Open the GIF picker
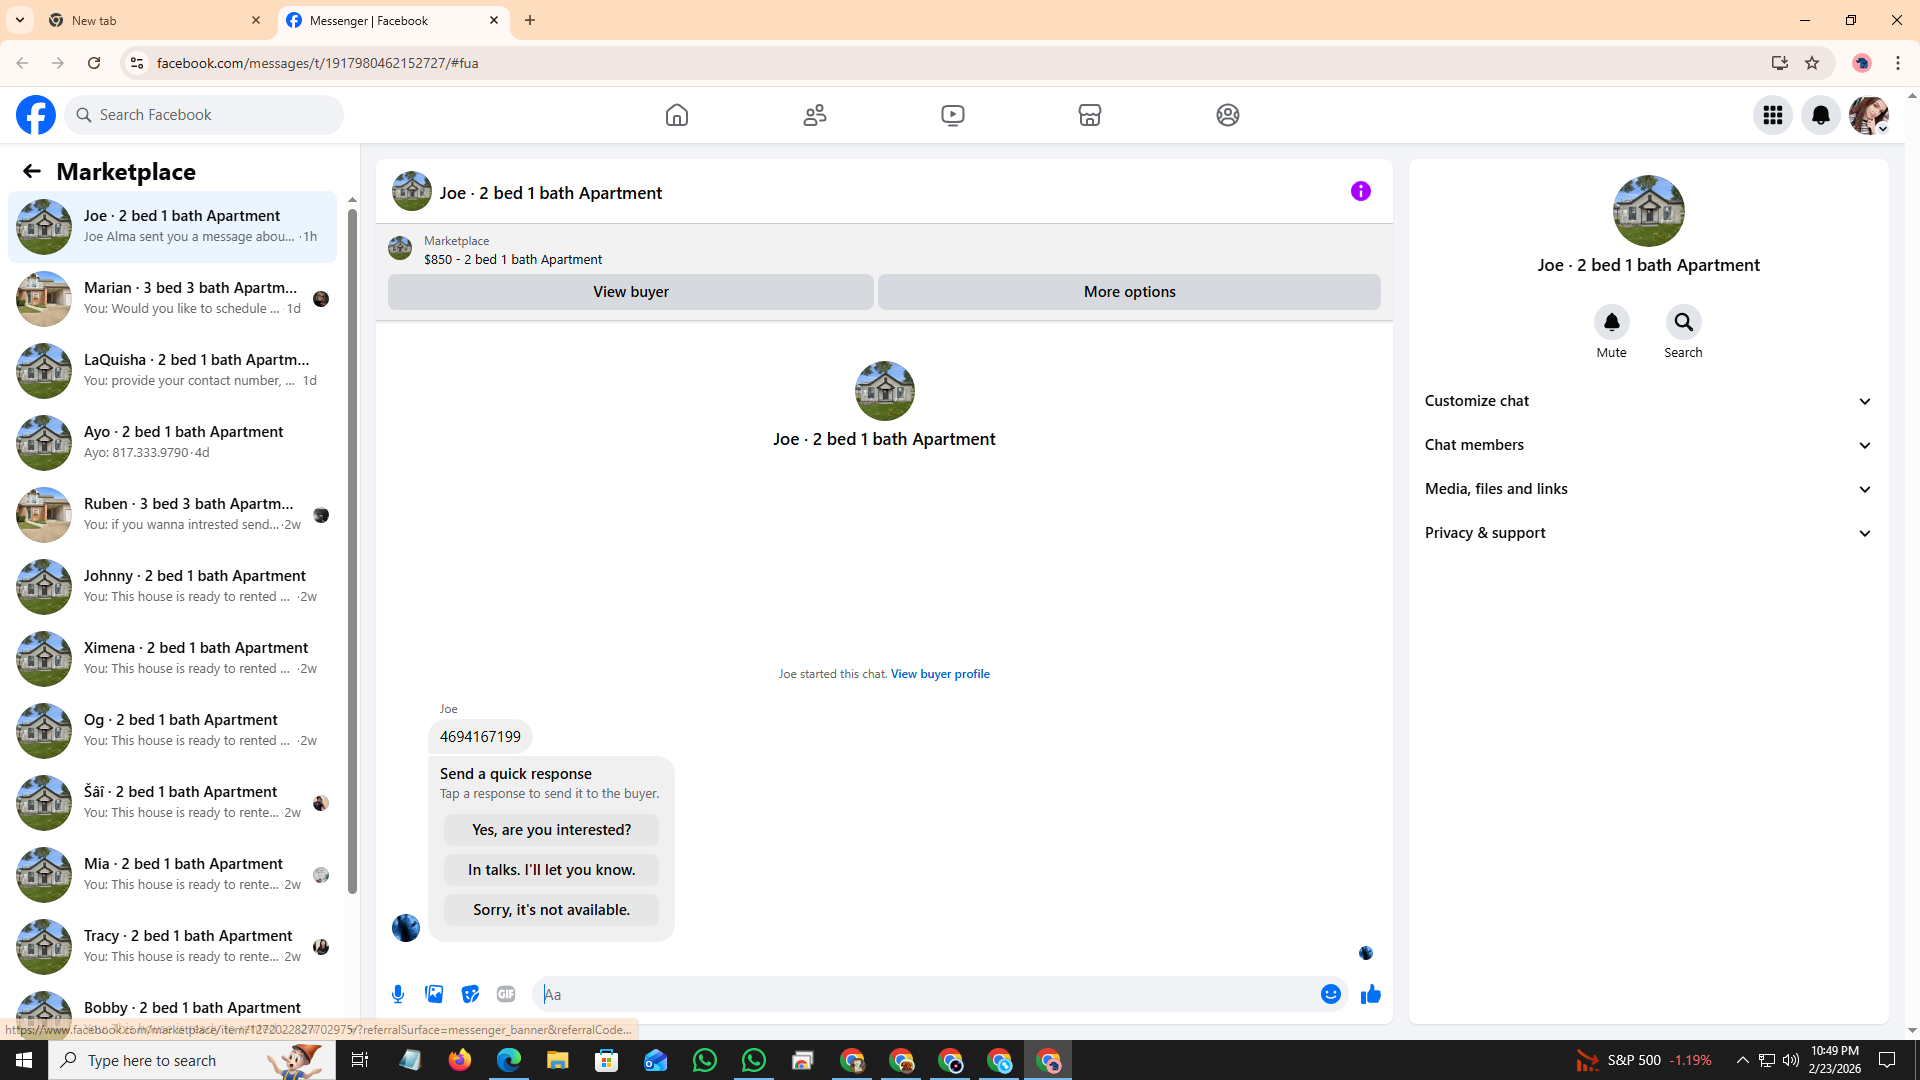The image size is (1920, 1080). click(506, 994)
